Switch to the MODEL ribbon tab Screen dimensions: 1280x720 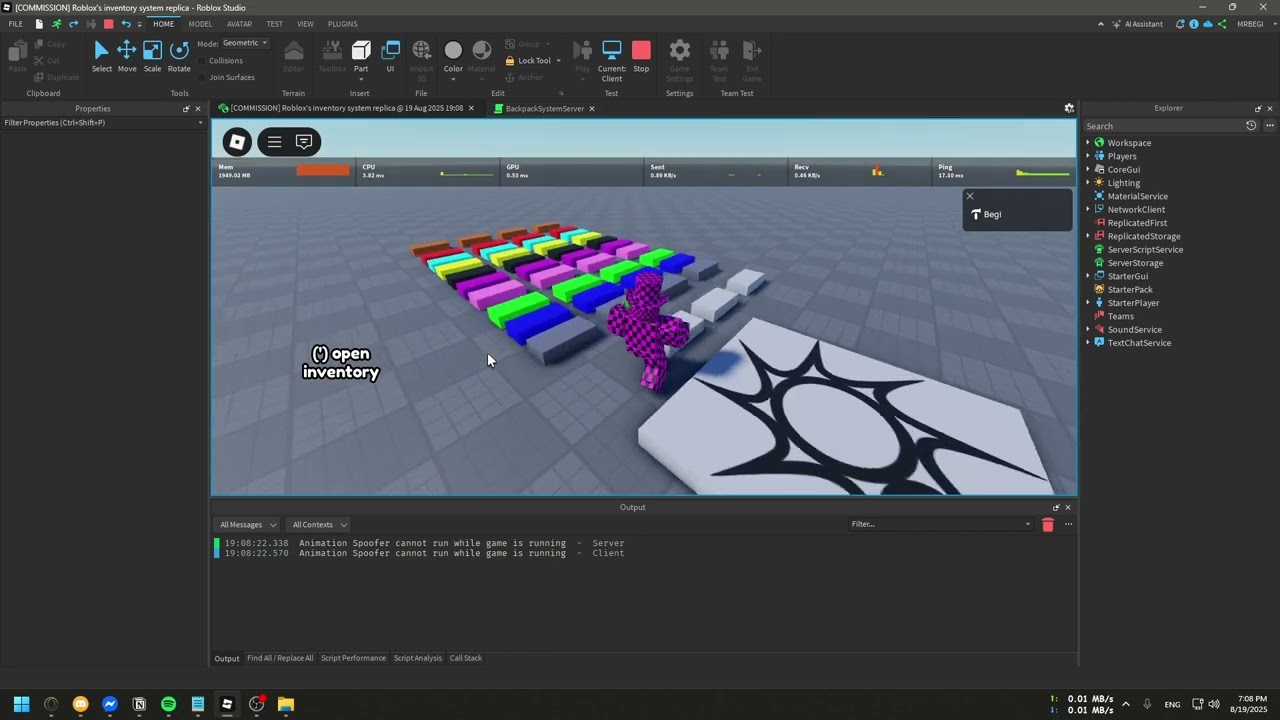click(200, 24)
